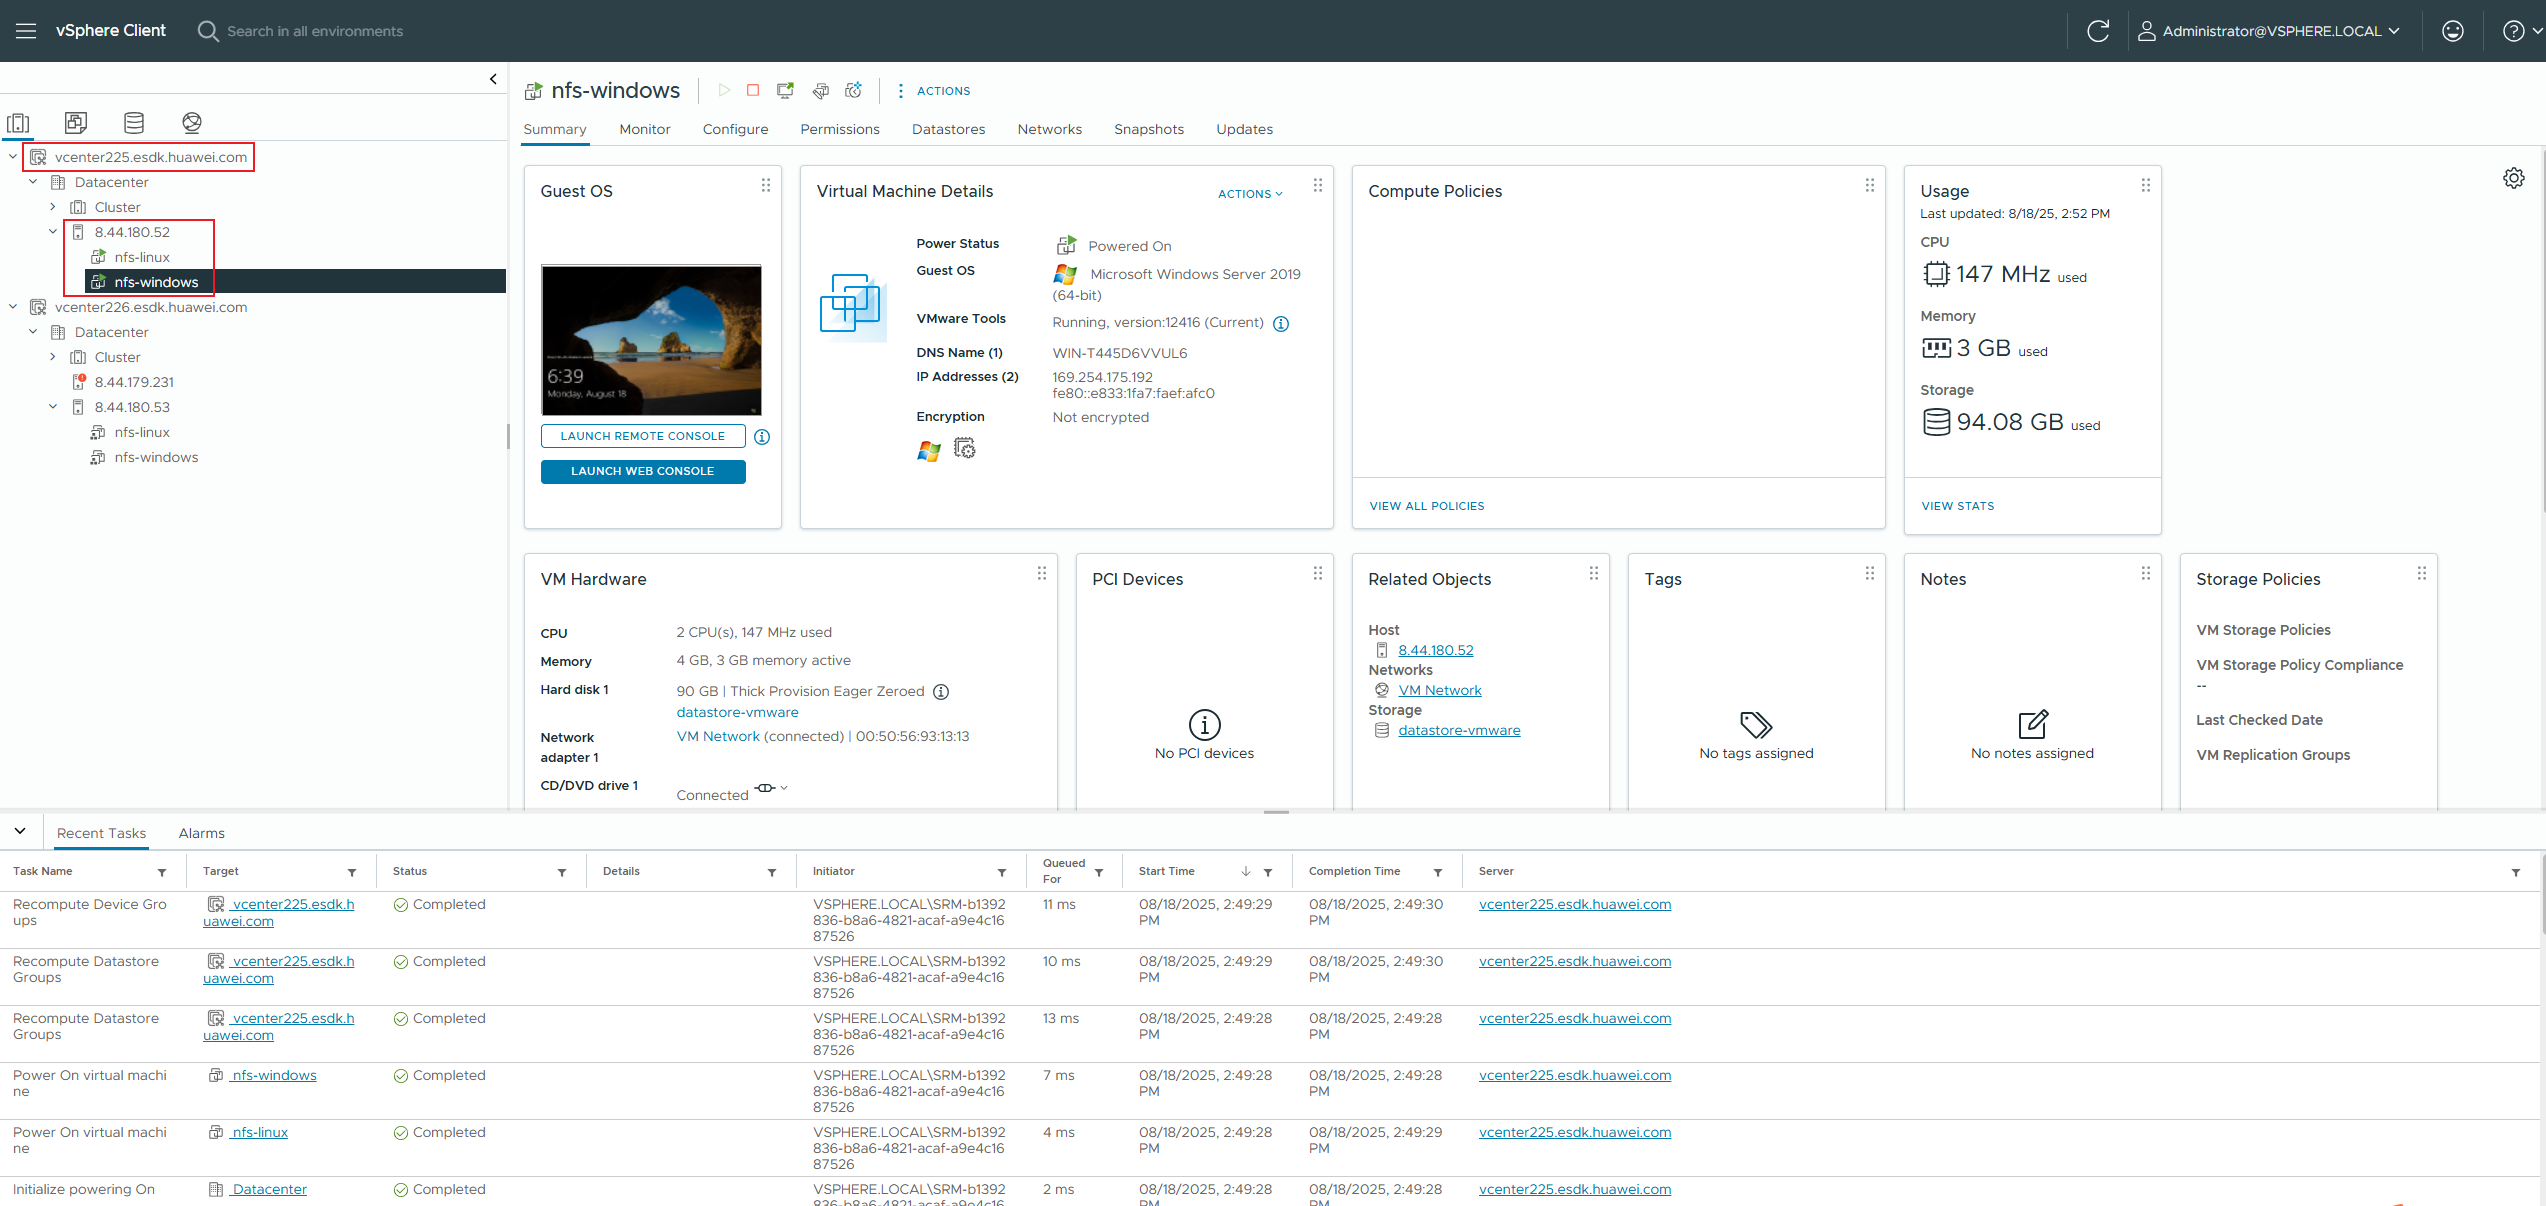Collapse the vcenter225.esdk.huawei.com tree node
The image size is (2546, 1206).
(13, 157)
